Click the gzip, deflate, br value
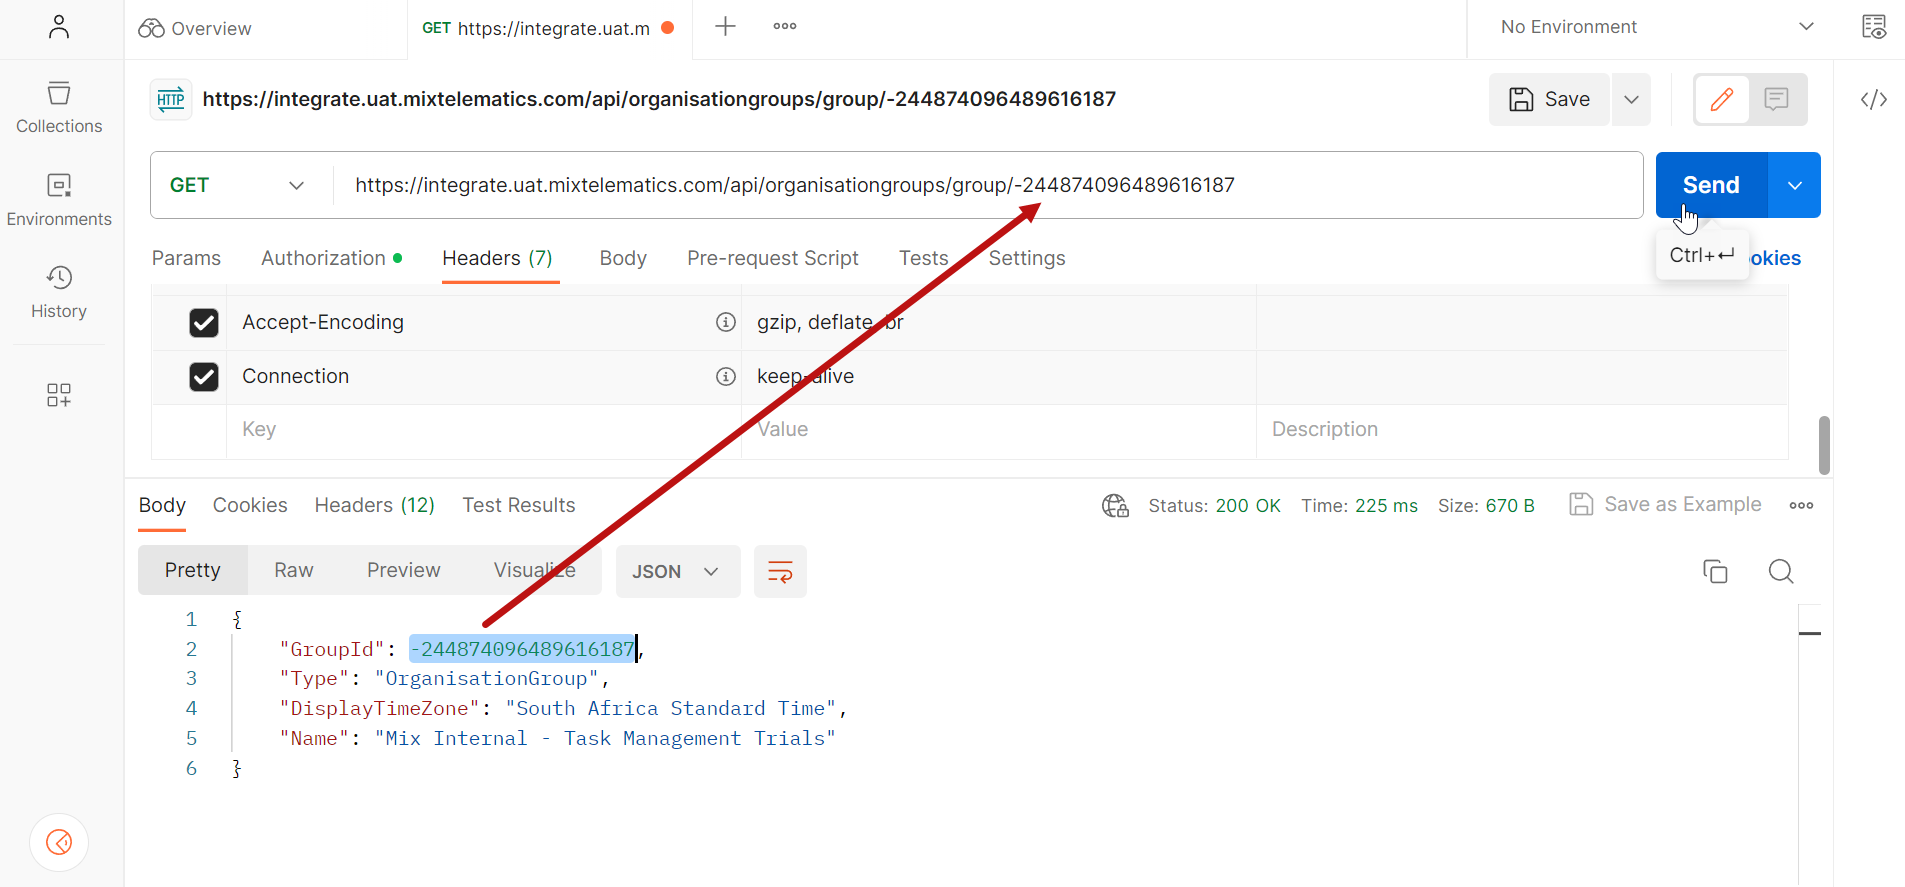The width and height of the screenshot is (1905, 887). pyautogui.click(x=830, y=322)
